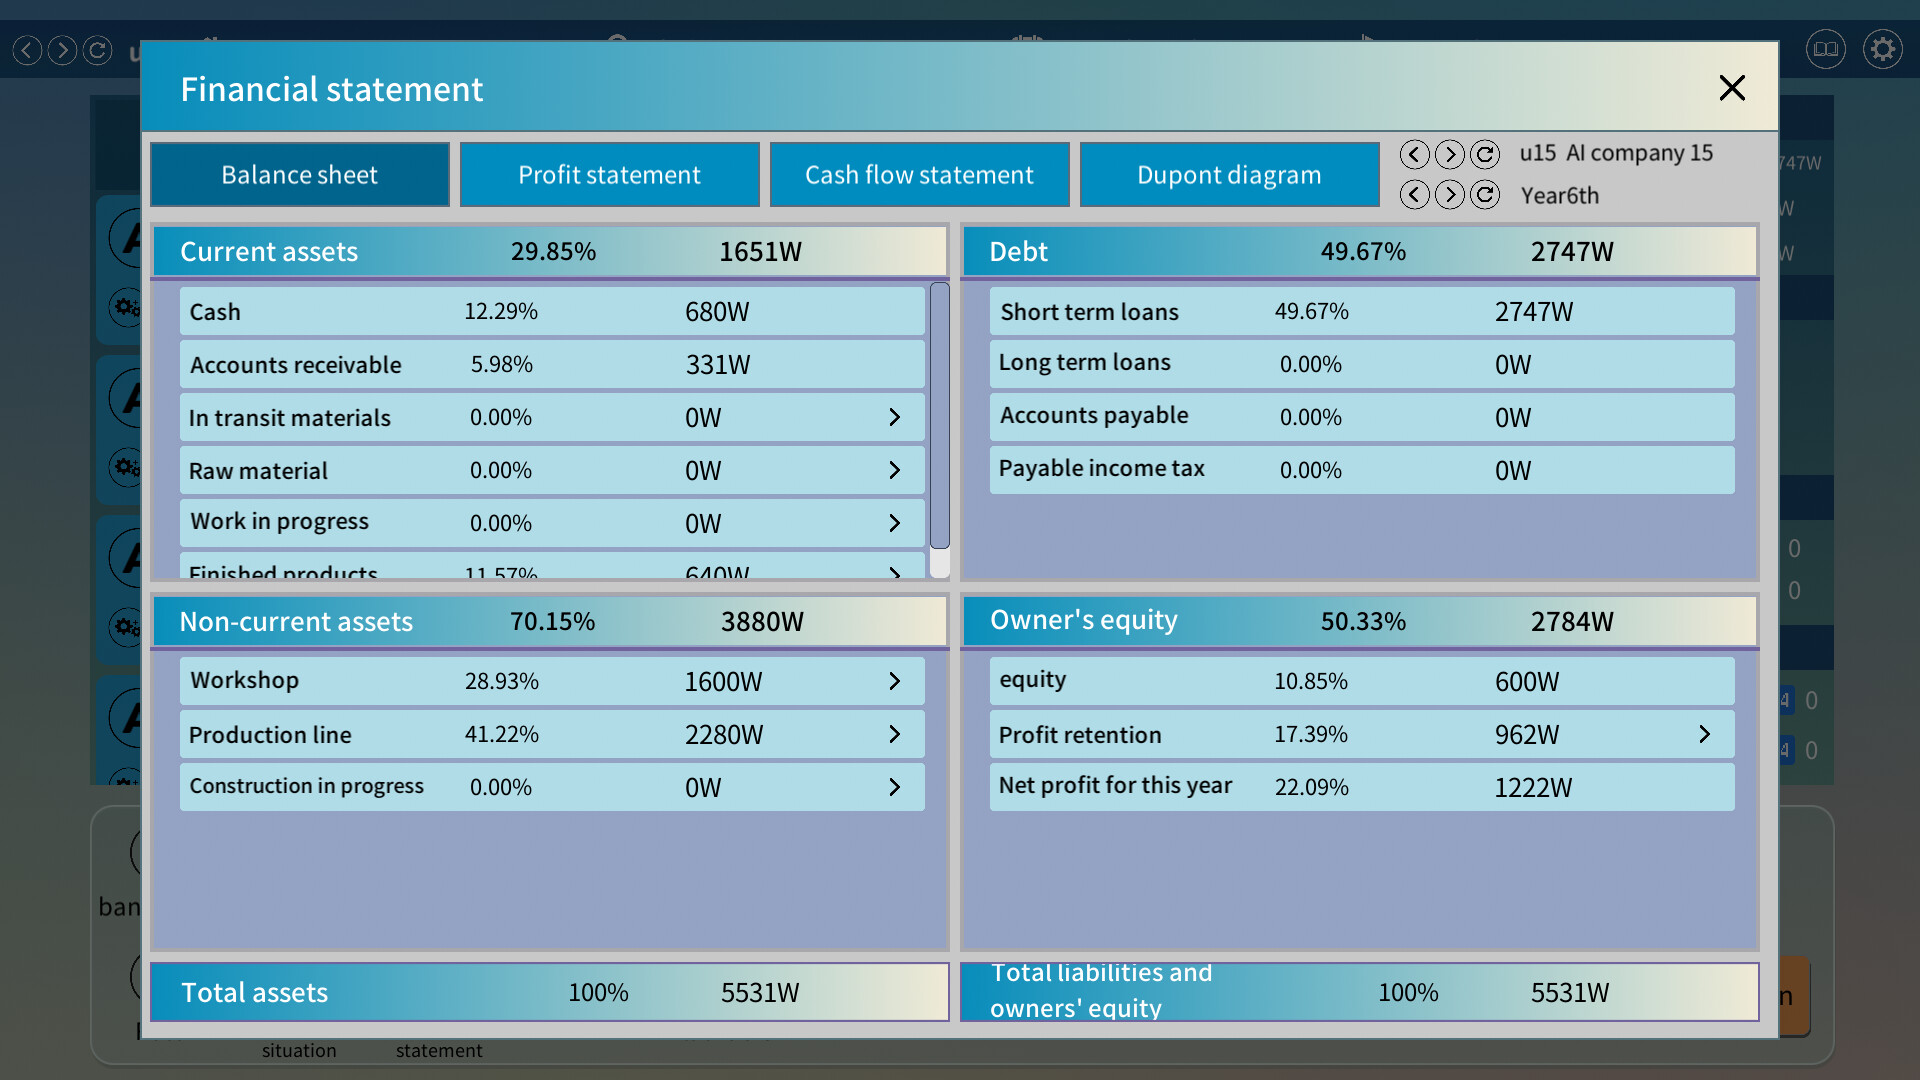Close the Financial statement dialog
The width and height of the screenshot is (1920, 1080).
point(1732,88)
